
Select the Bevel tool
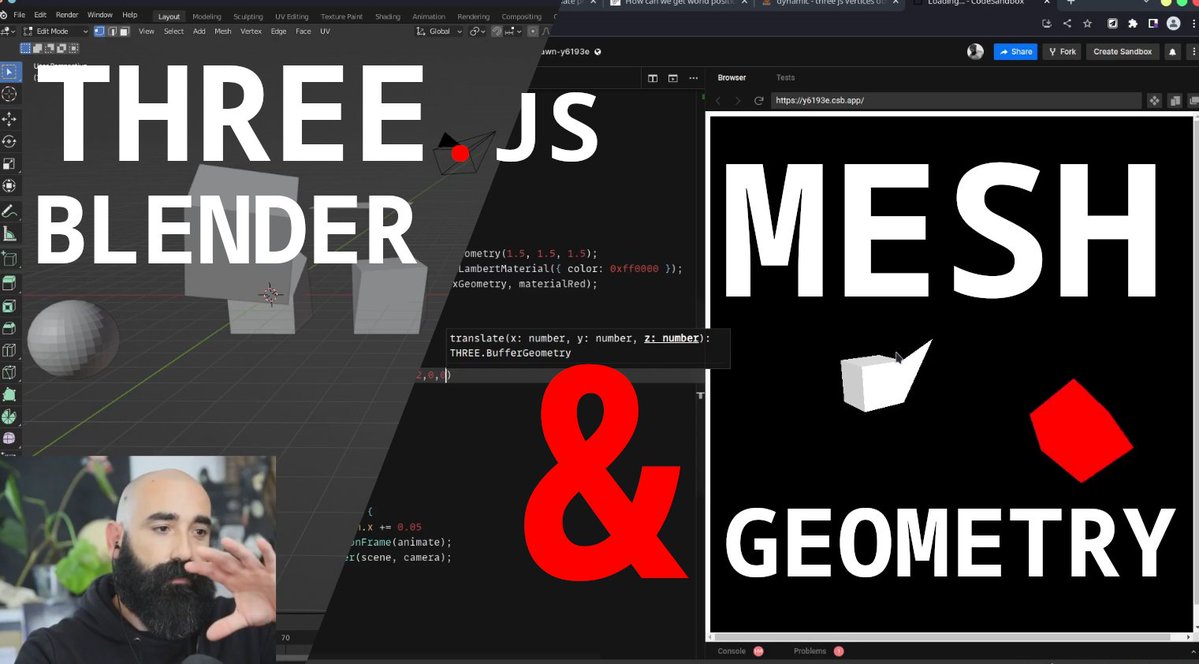pyautogui.click(x=9, y=328)
